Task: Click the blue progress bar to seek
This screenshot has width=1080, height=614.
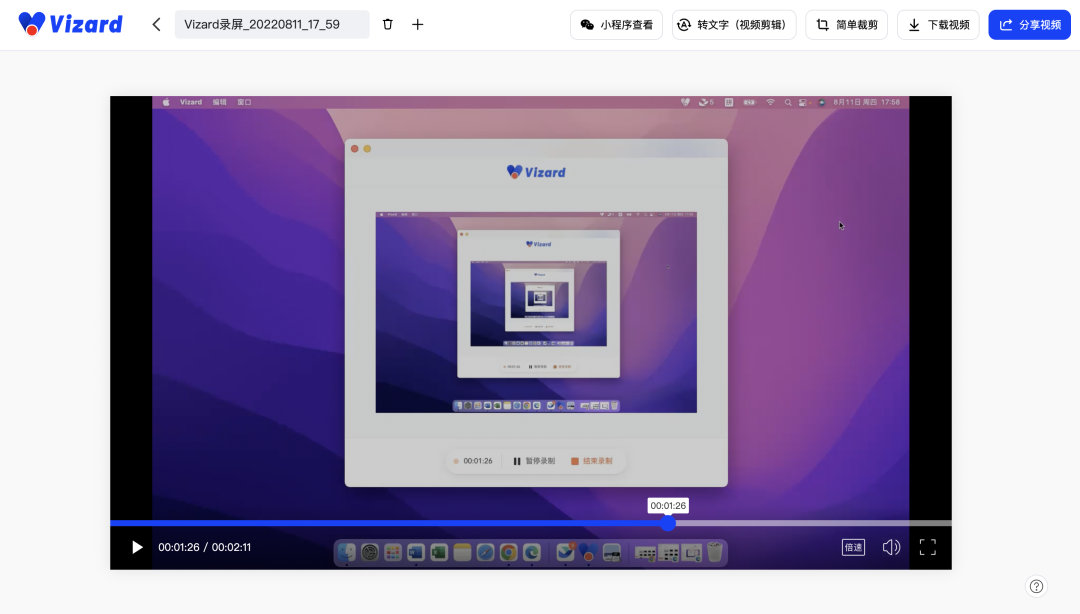Action: (400, 523)
